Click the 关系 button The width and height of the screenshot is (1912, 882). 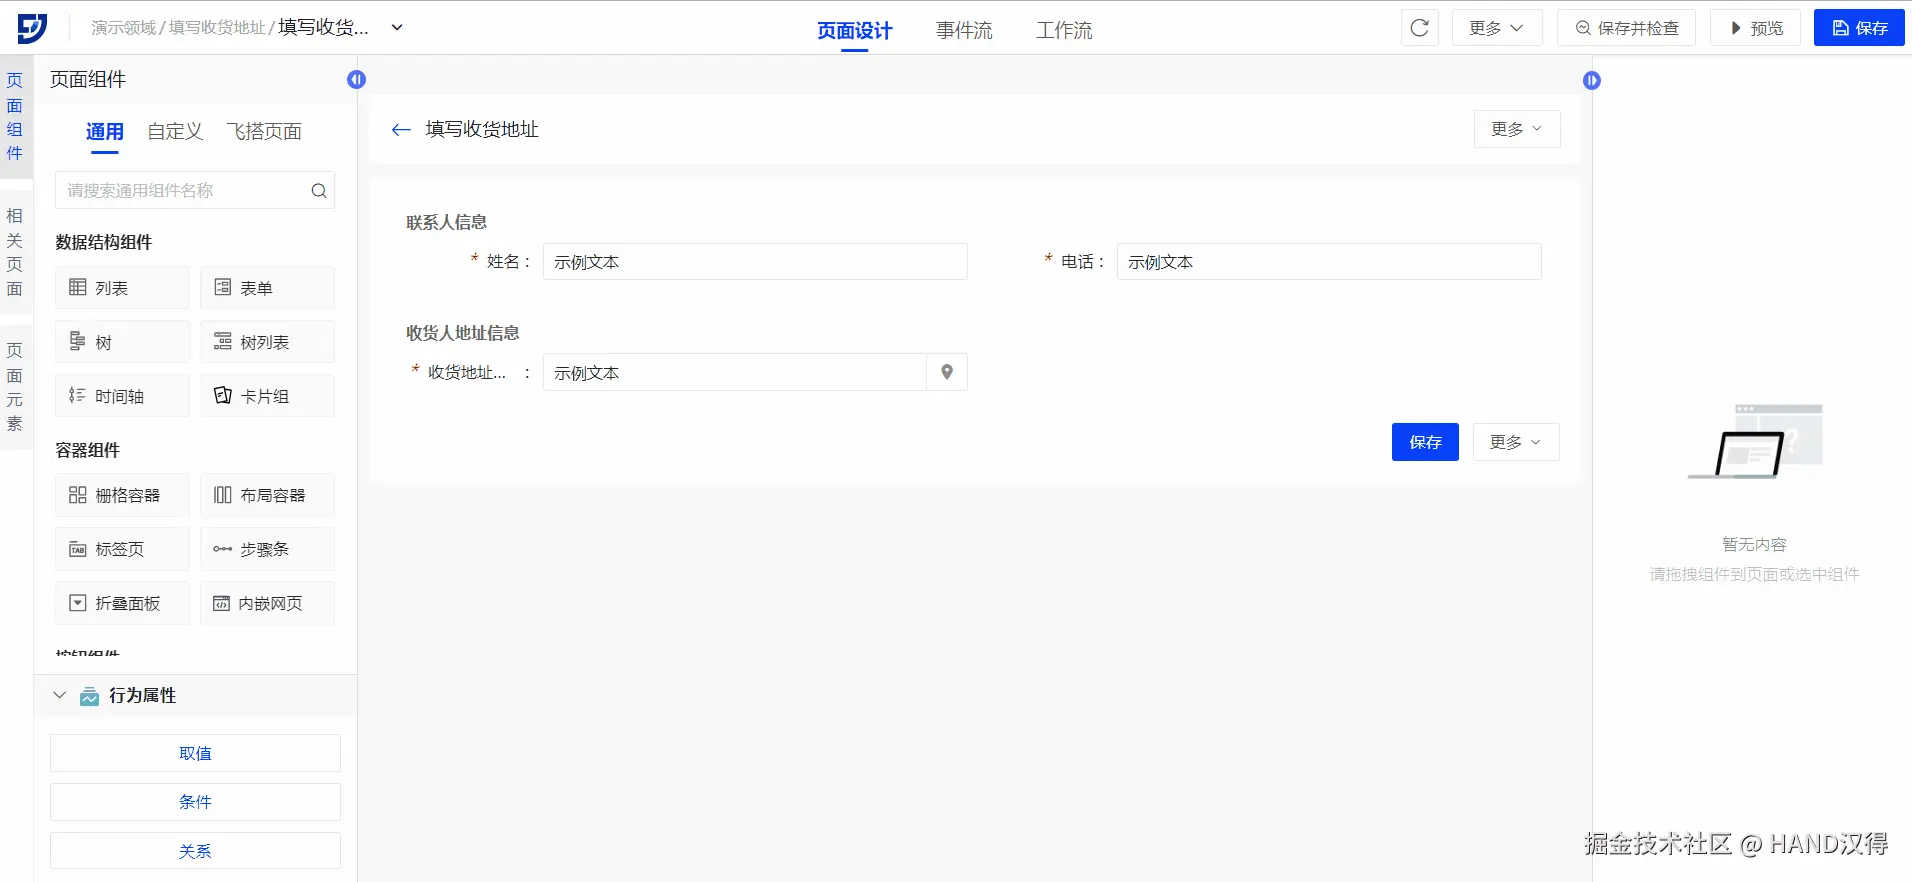point(195,851)
